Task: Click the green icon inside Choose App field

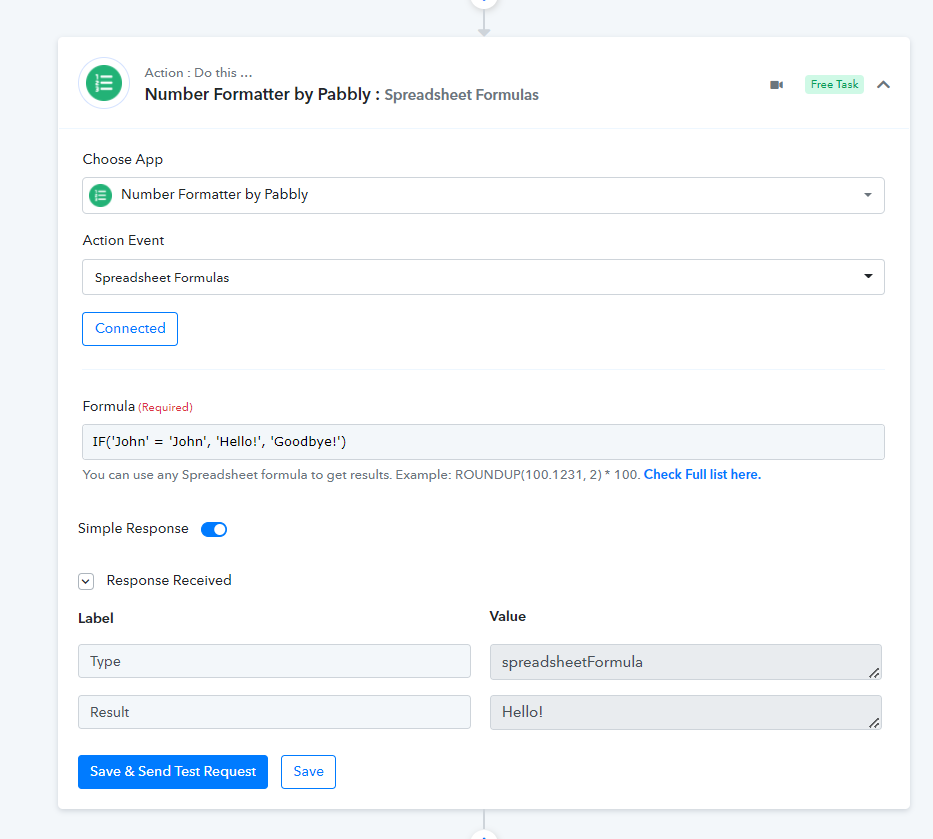Action: [100, 195]
